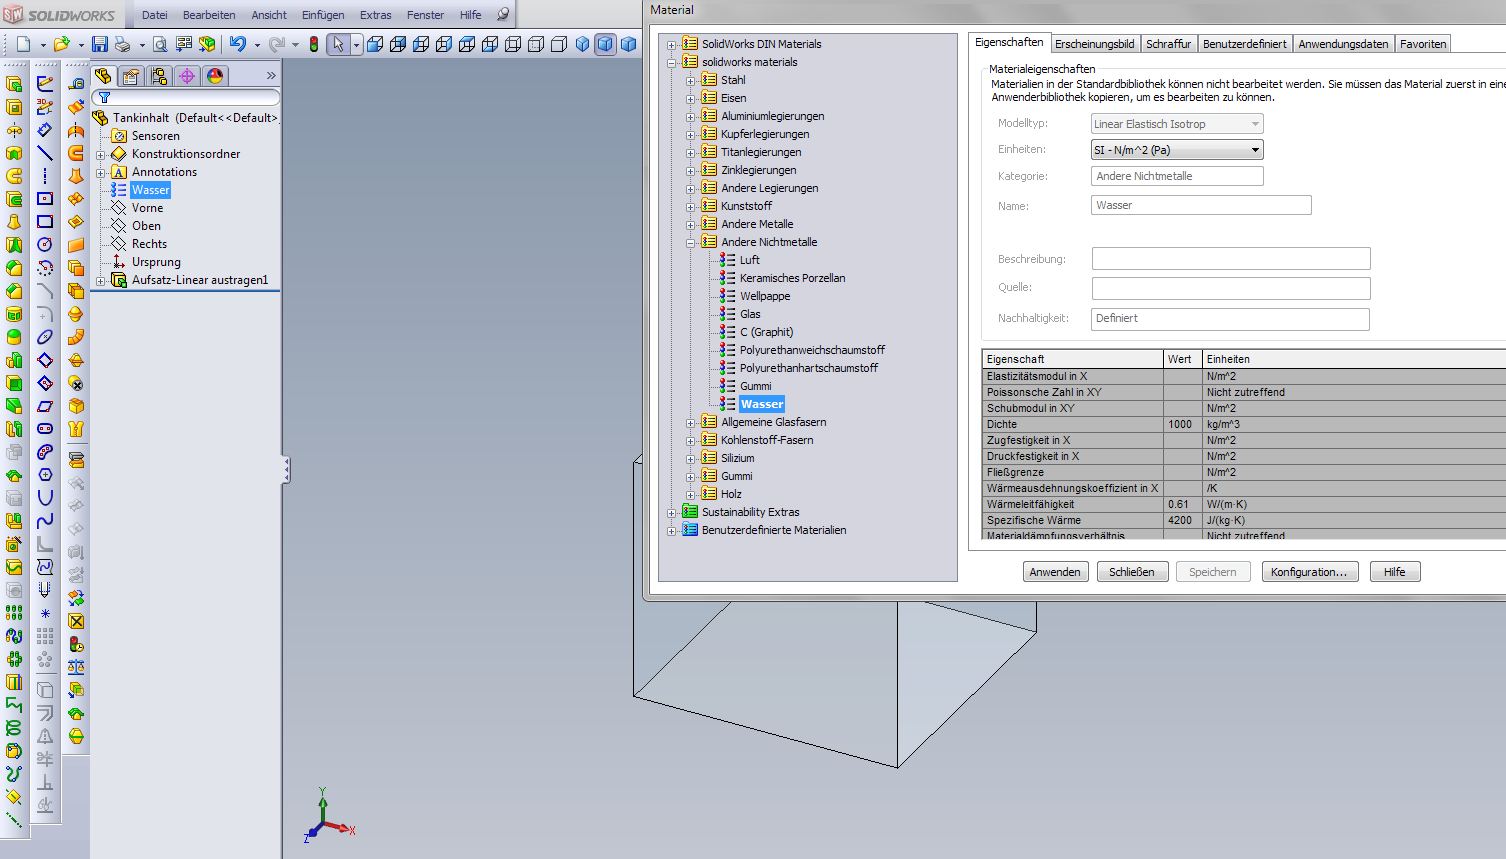The image size is (1506, 859).
Task: Click the Beschreibung input field
Action: coord(1231,259)
